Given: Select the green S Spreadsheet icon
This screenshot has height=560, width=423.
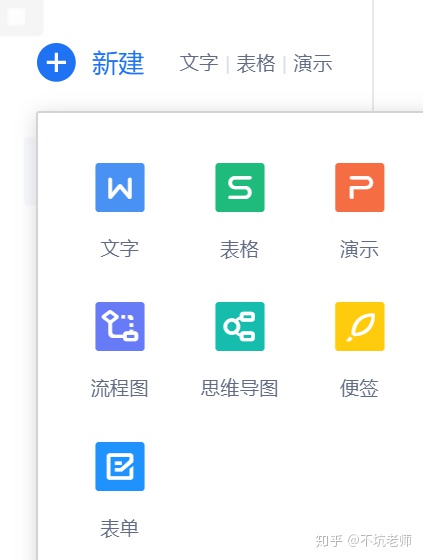Looking at the screenshot, I should pyautogui.click(x=240, y=188).
